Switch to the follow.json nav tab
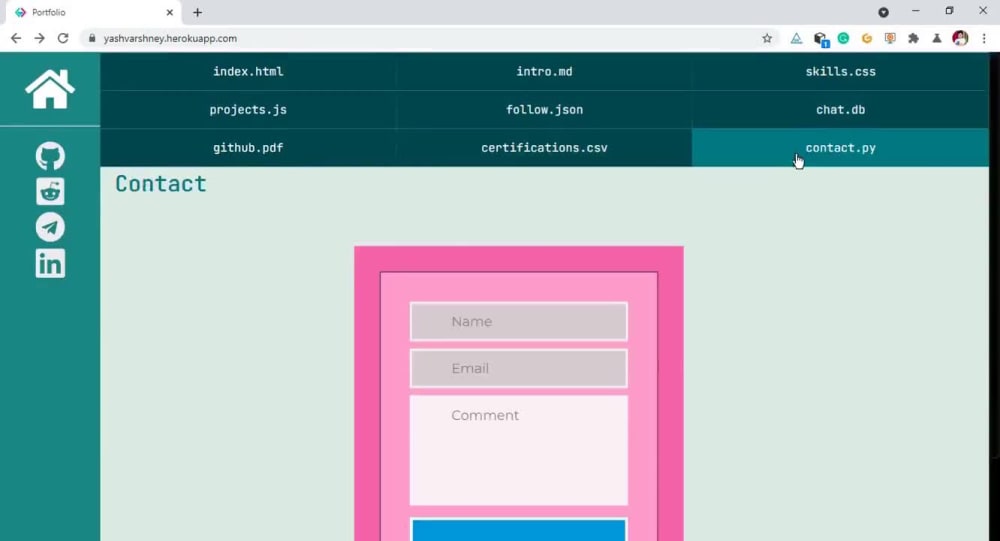The image size is (1000, 541). pyautogui.click(x=544, y=110)
